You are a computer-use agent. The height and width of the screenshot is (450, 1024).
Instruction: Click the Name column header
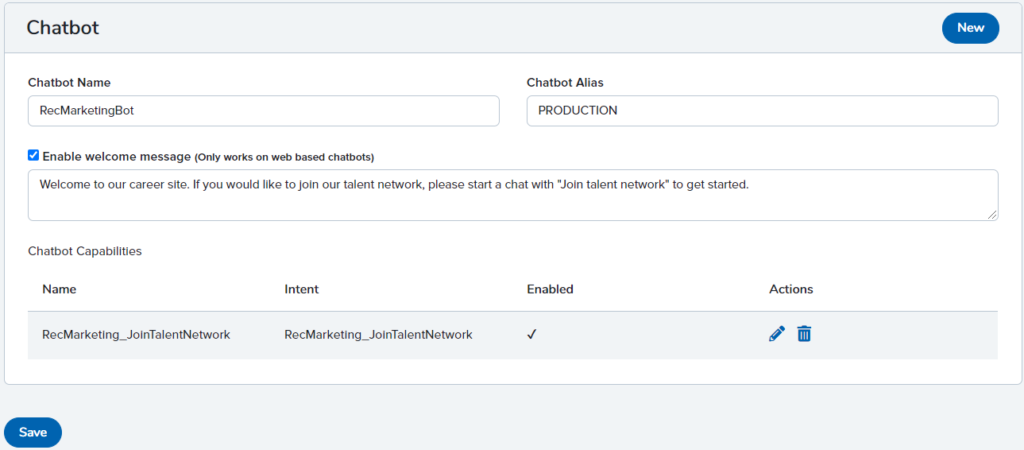tap(59, 289)
